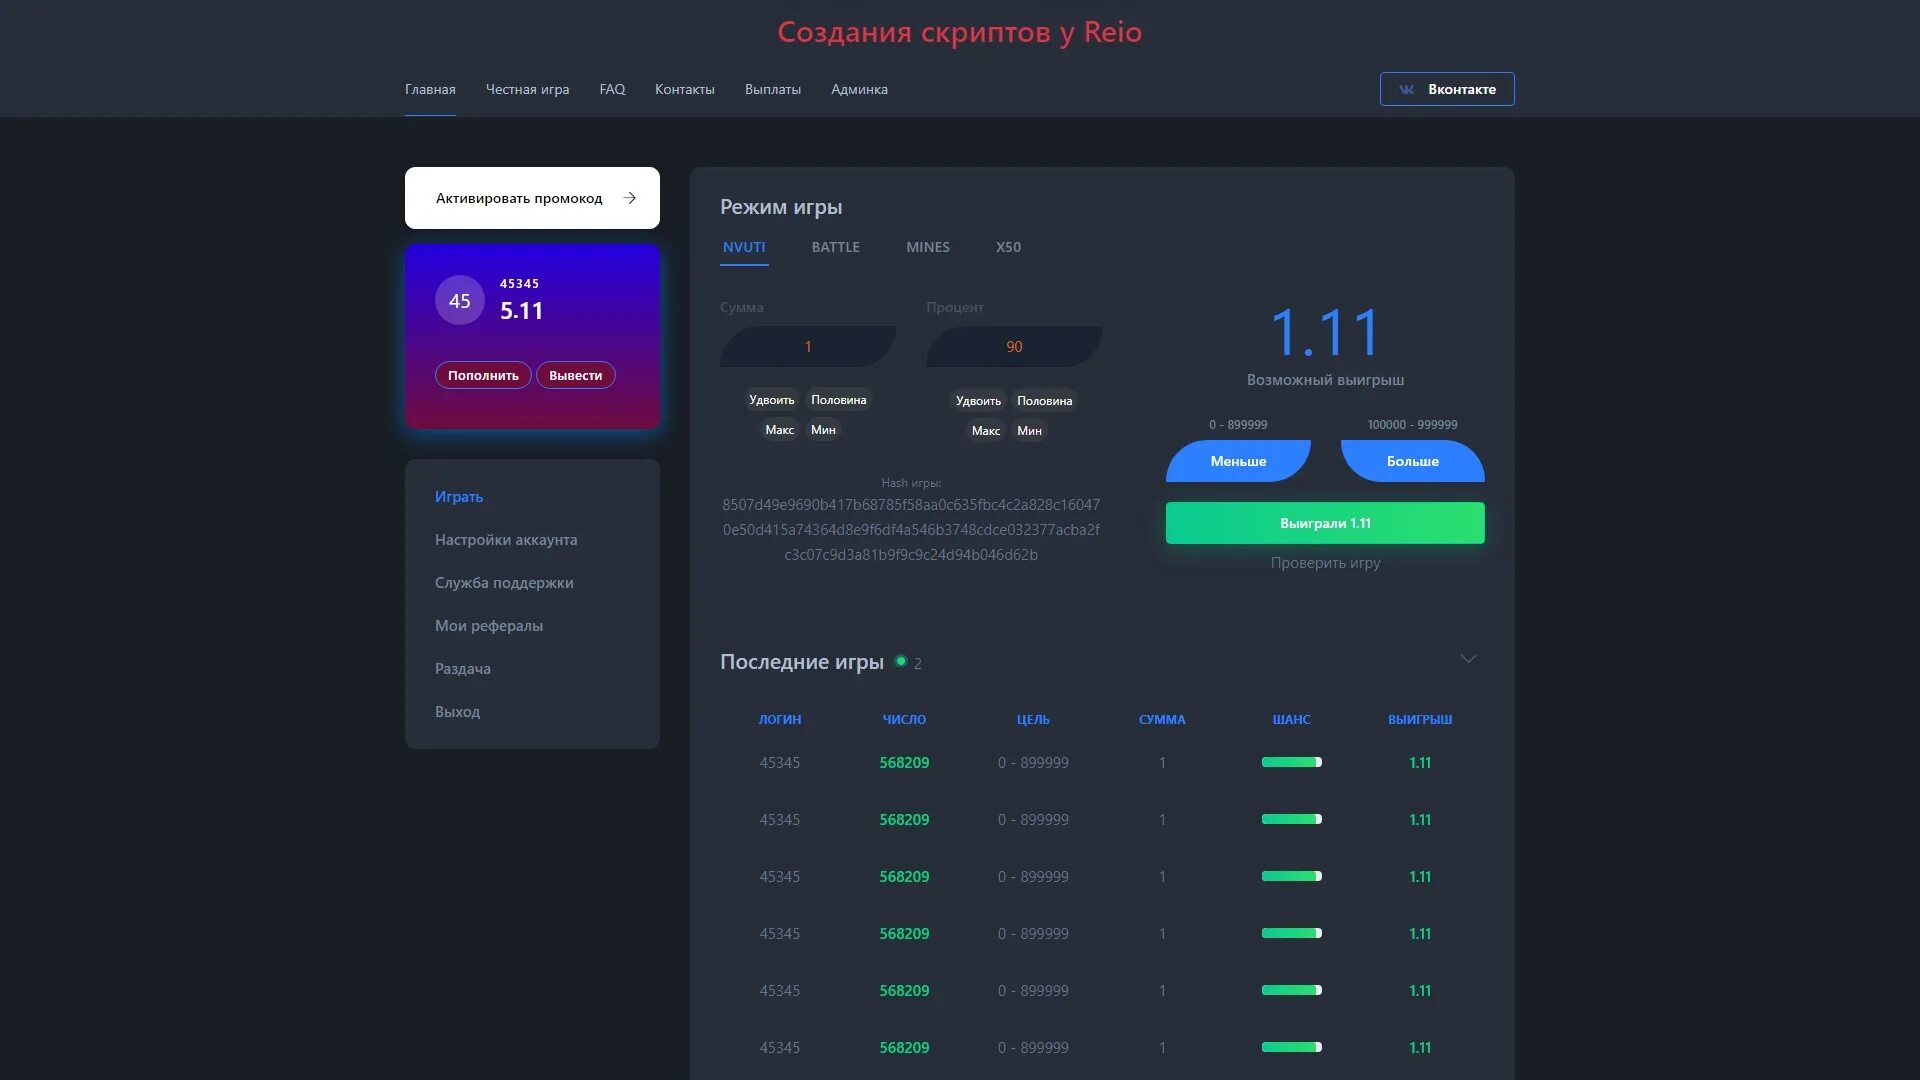
Task: Open Служба поддержки in the sidebar
Action: pos(504,583)
